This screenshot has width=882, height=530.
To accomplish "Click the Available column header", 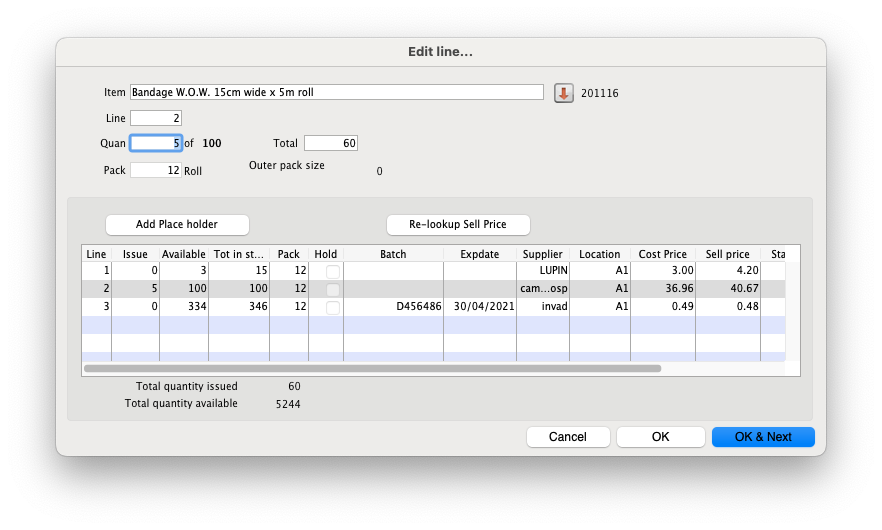I will pyautogui.click(x=184, y=254).
